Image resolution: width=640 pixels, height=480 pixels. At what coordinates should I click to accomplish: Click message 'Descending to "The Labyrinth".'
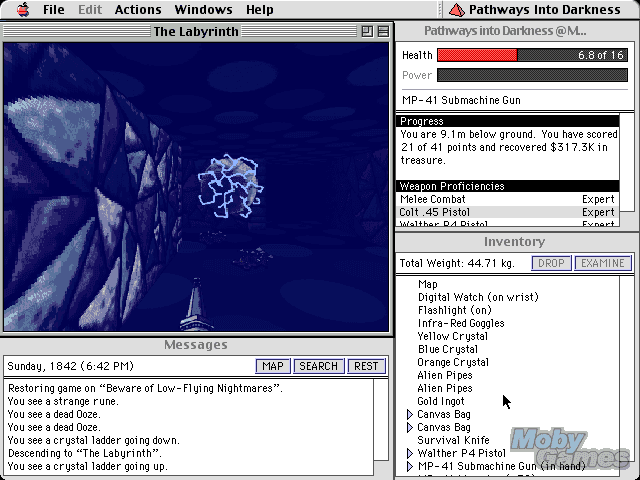[x=85, y=453]
